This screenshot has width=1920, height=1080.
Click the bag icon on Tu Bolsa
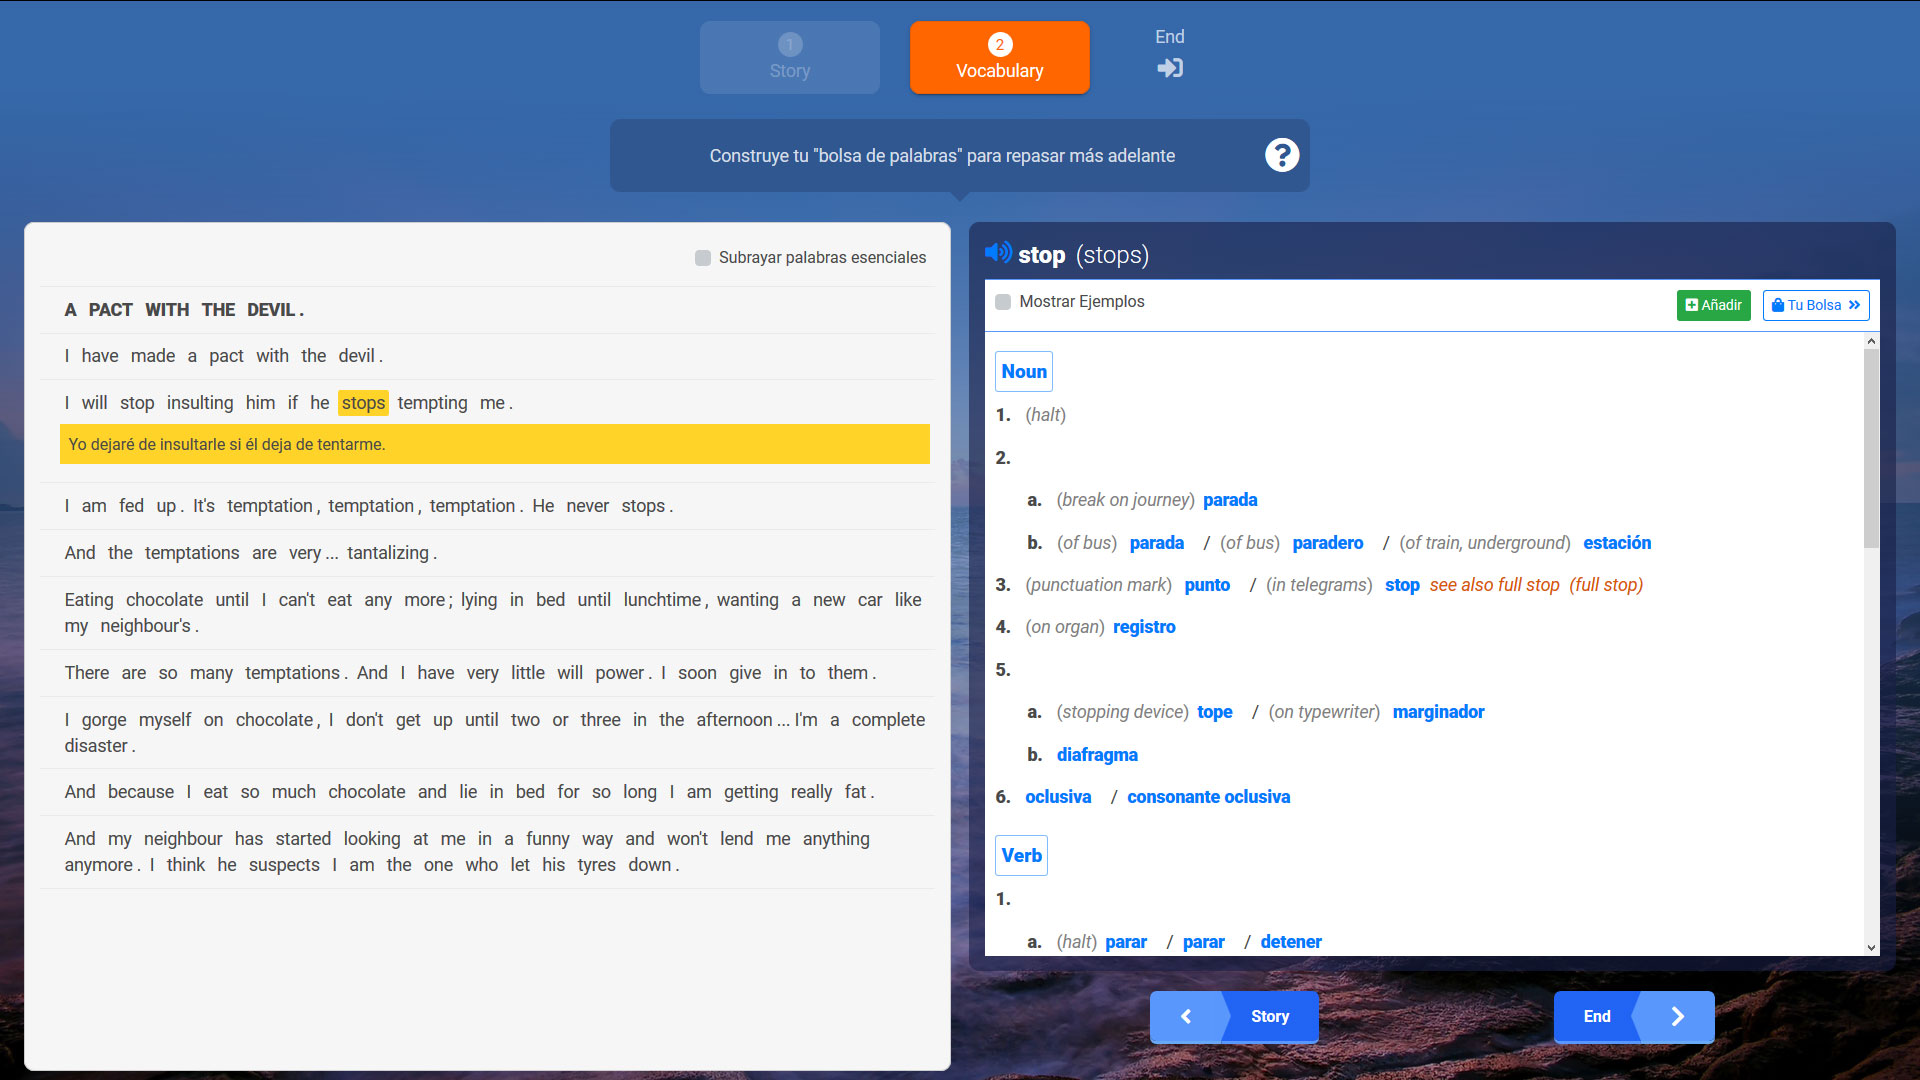point(1778,305)
